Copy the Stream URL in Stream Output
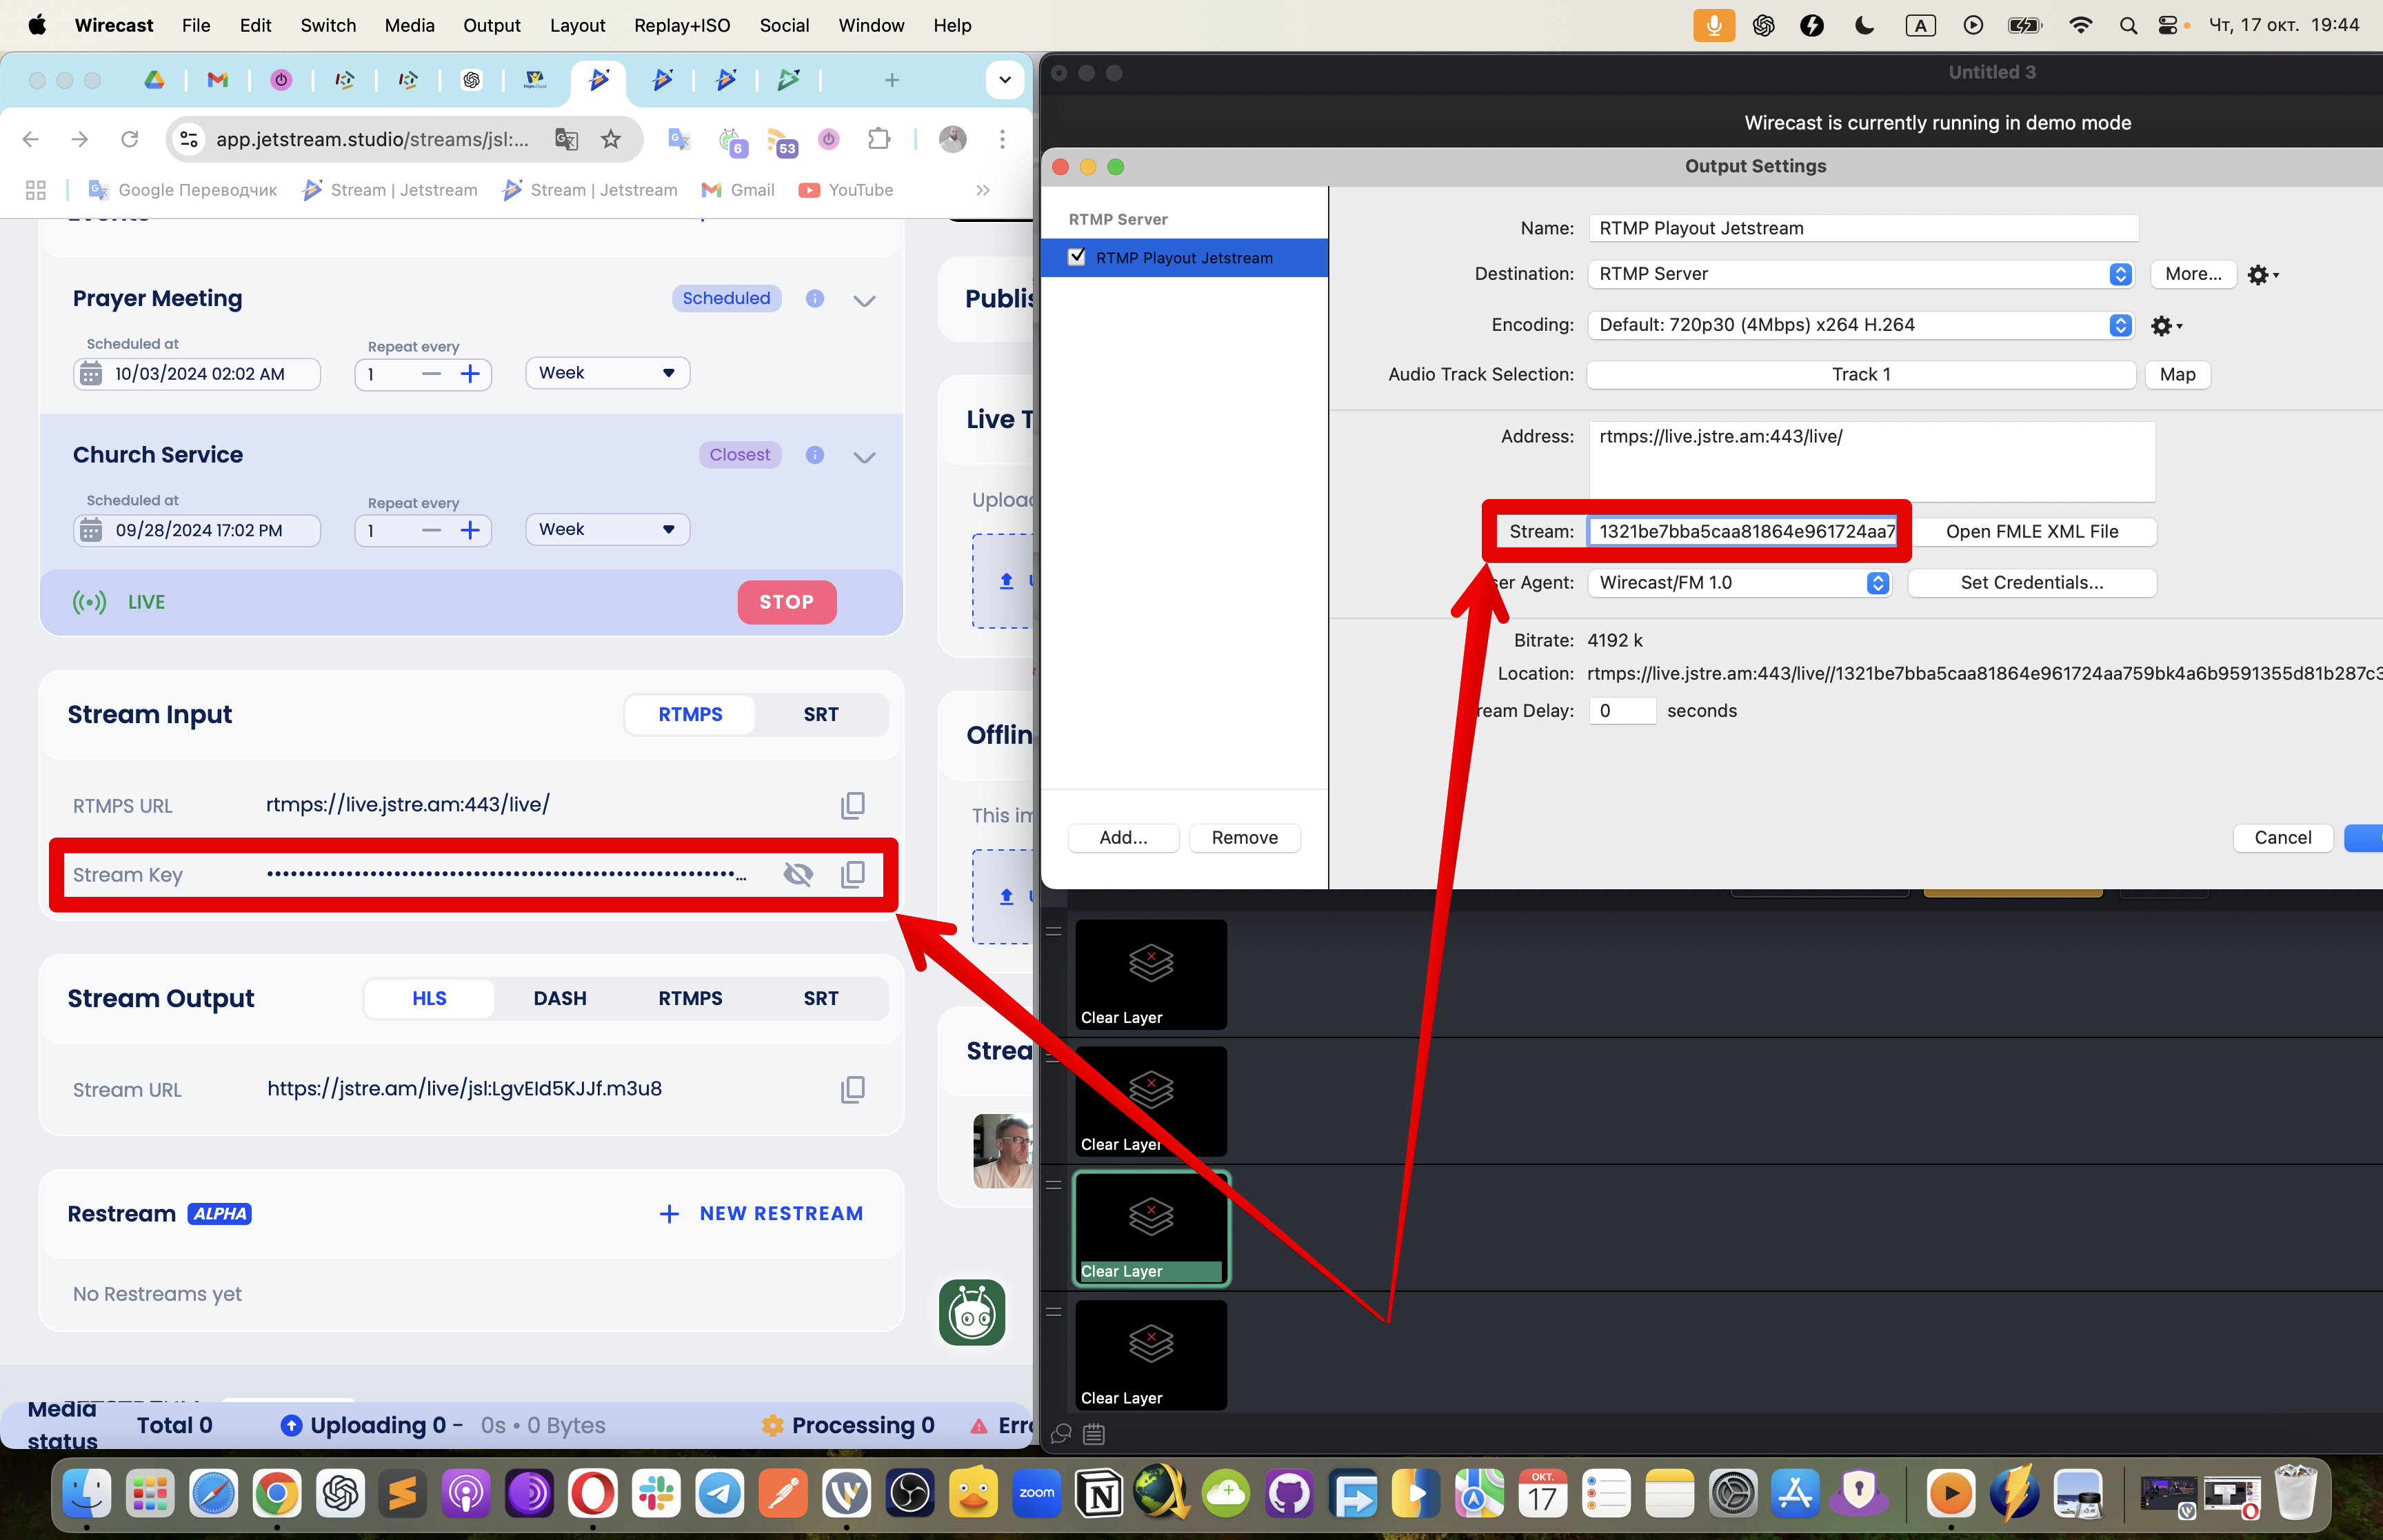The height and width of the screenshot is (1540, 2383). (852, 1089)
